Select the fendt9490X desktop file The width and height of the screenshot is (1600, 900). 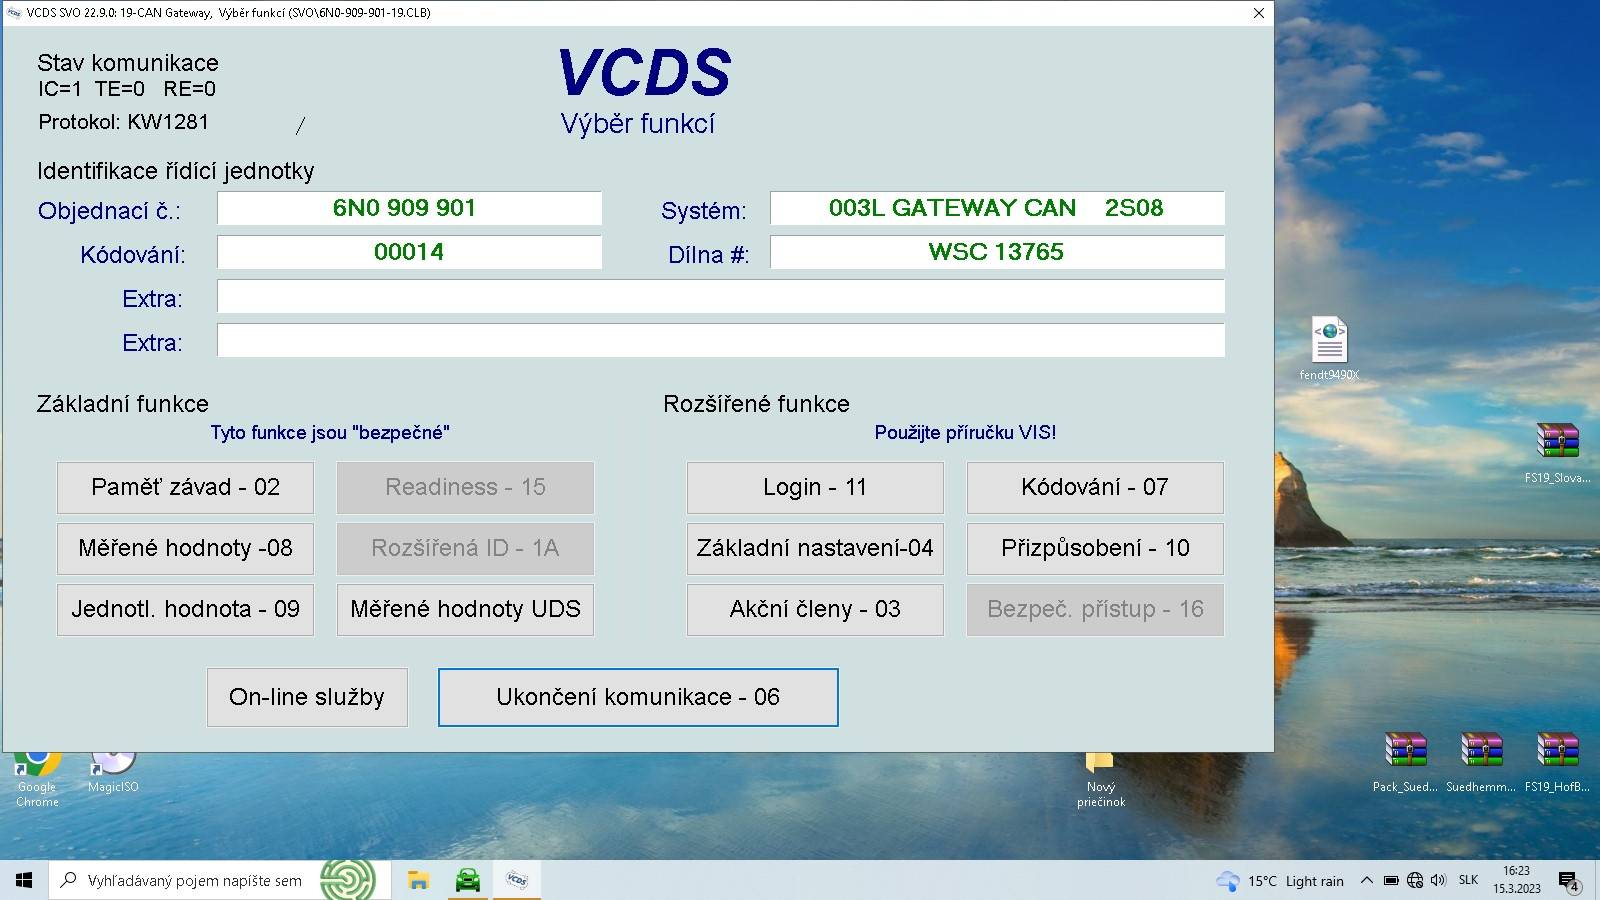[x=1329, y=348]
